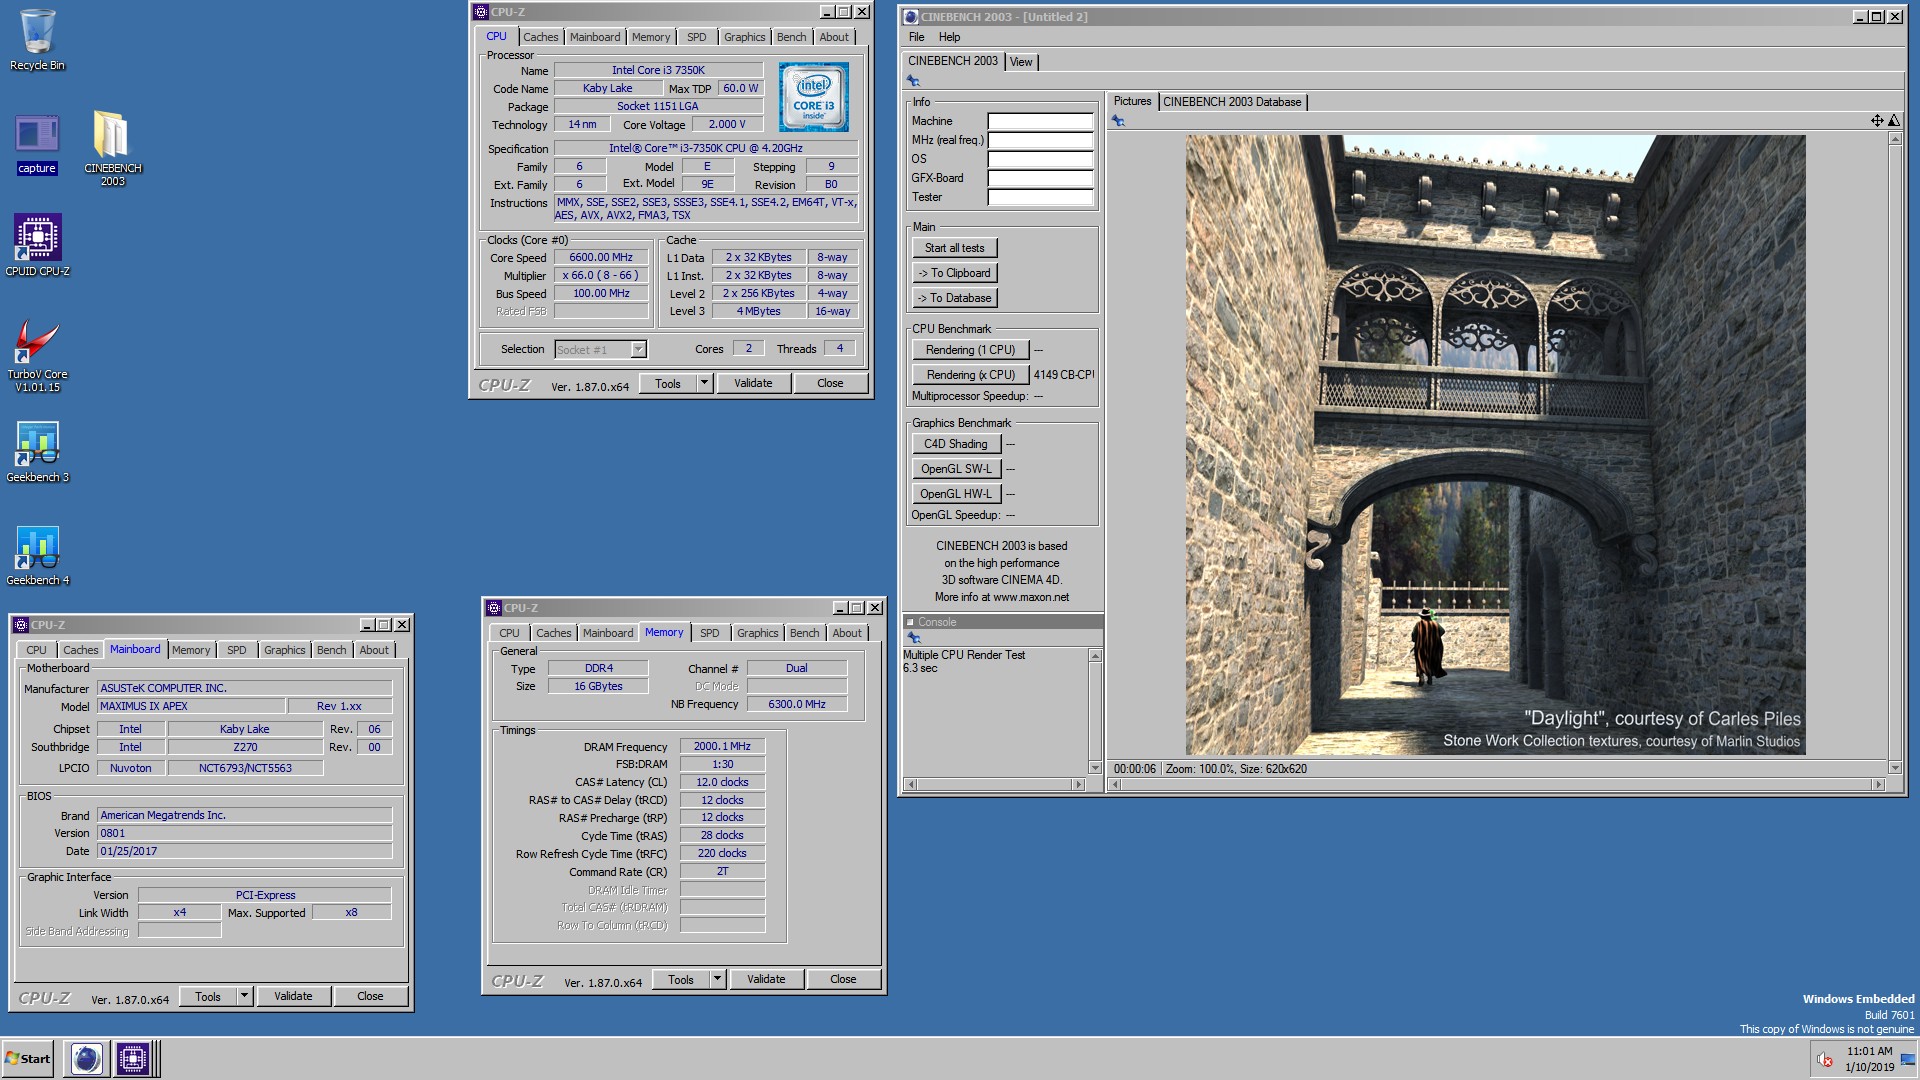
Task: Click the Pictures tab in CINEBENCH
Action: pos(1132,101)
